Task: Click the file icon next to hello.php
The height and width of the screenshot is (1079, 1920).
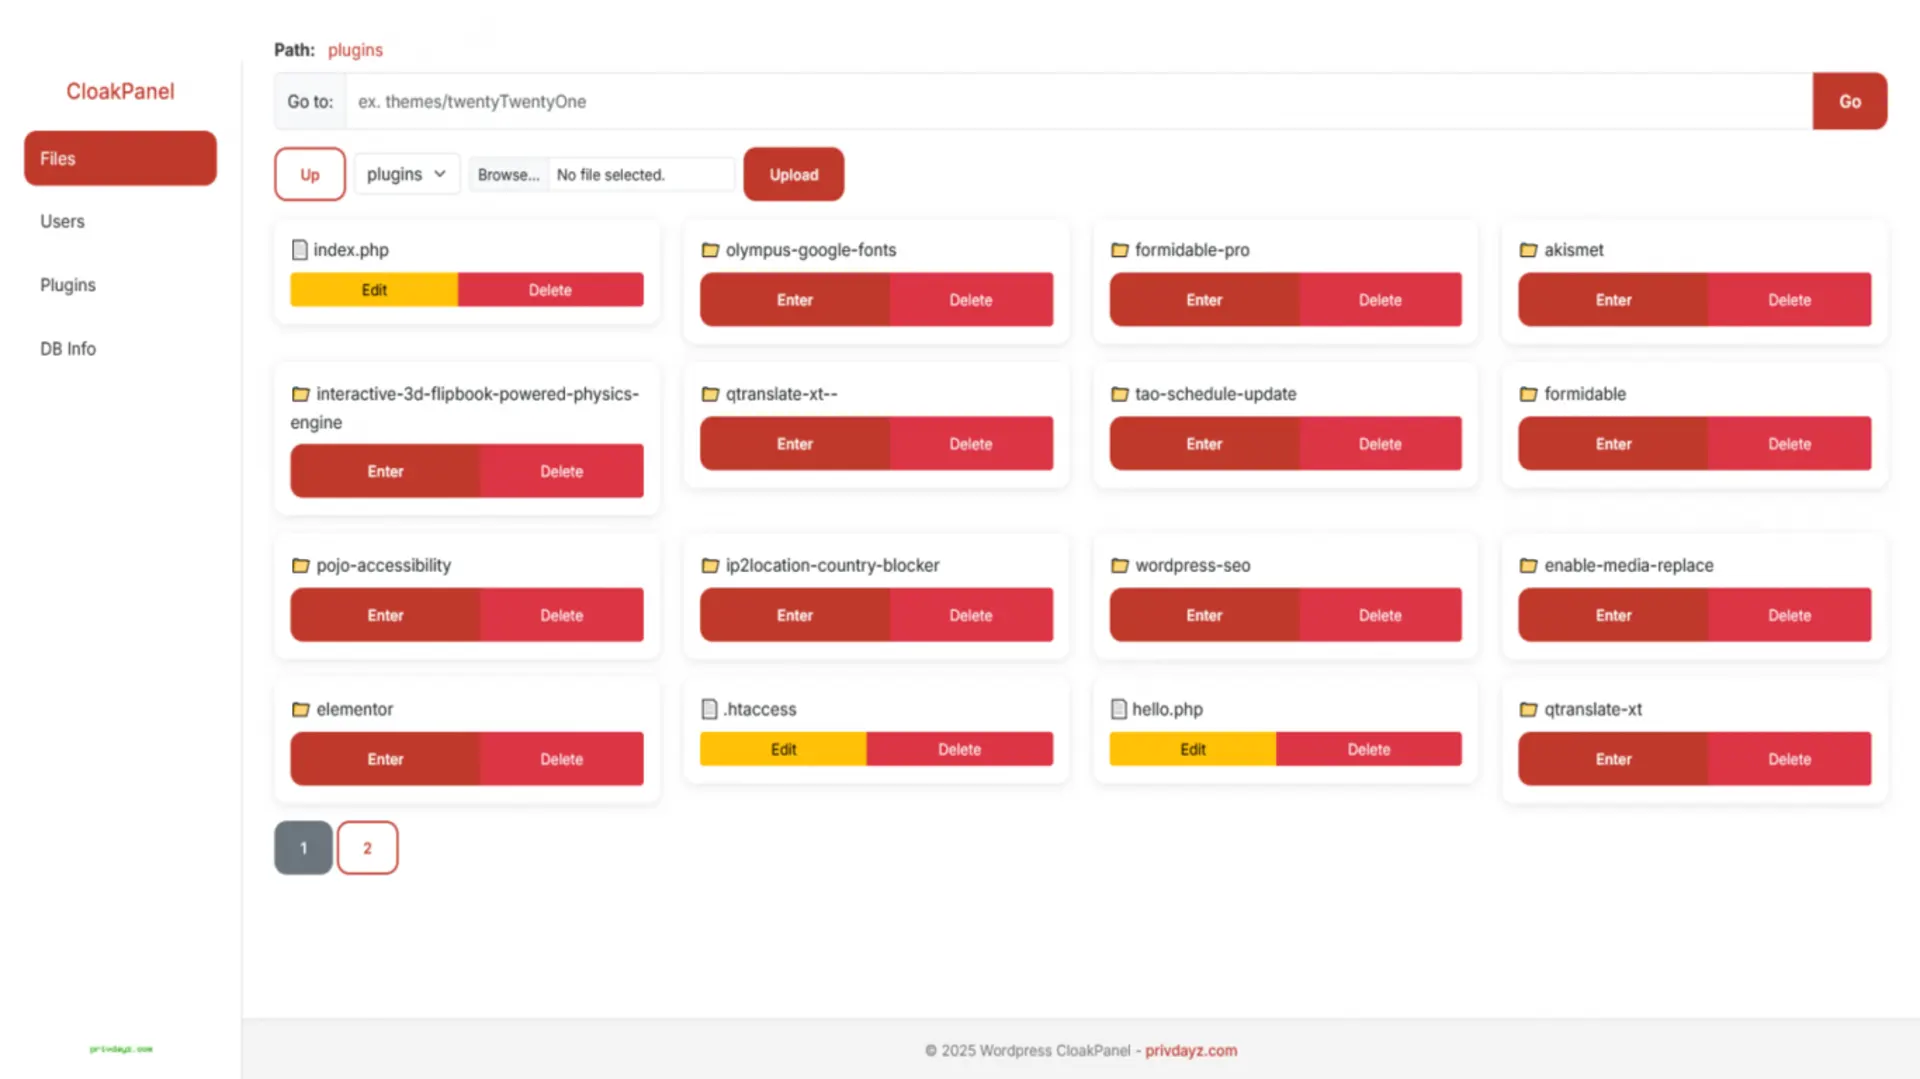Action: click(1120, 709)
